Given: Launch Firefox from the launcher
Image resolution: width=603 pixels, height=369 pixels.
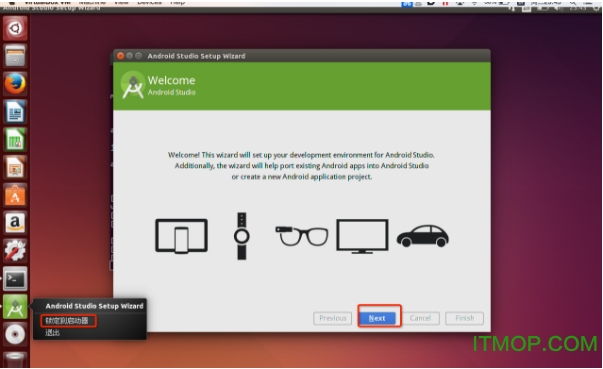Looking at the screenshot, I should pos(15,83).
